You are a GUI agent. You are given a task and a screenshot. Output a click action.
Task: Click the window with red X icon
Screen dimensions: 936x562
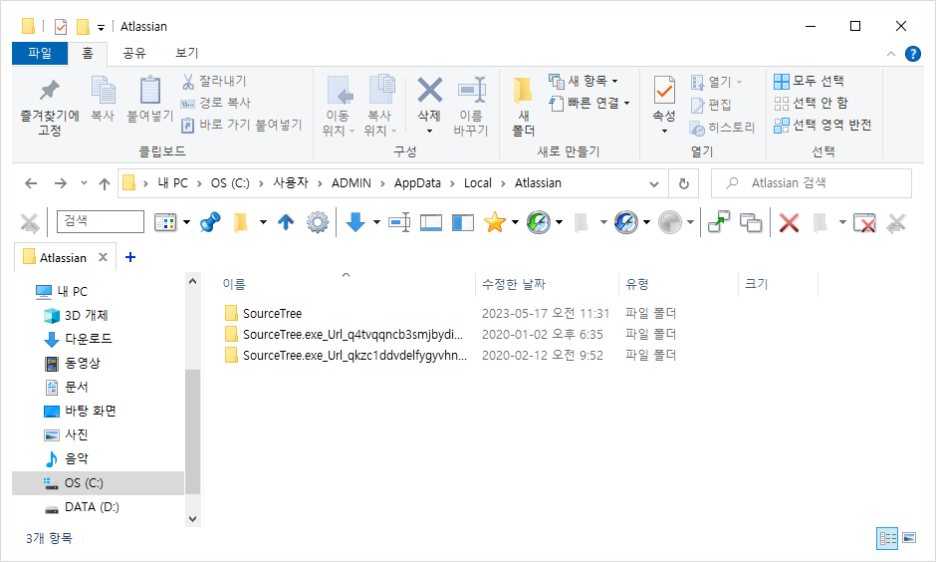(x=864, y=223)
